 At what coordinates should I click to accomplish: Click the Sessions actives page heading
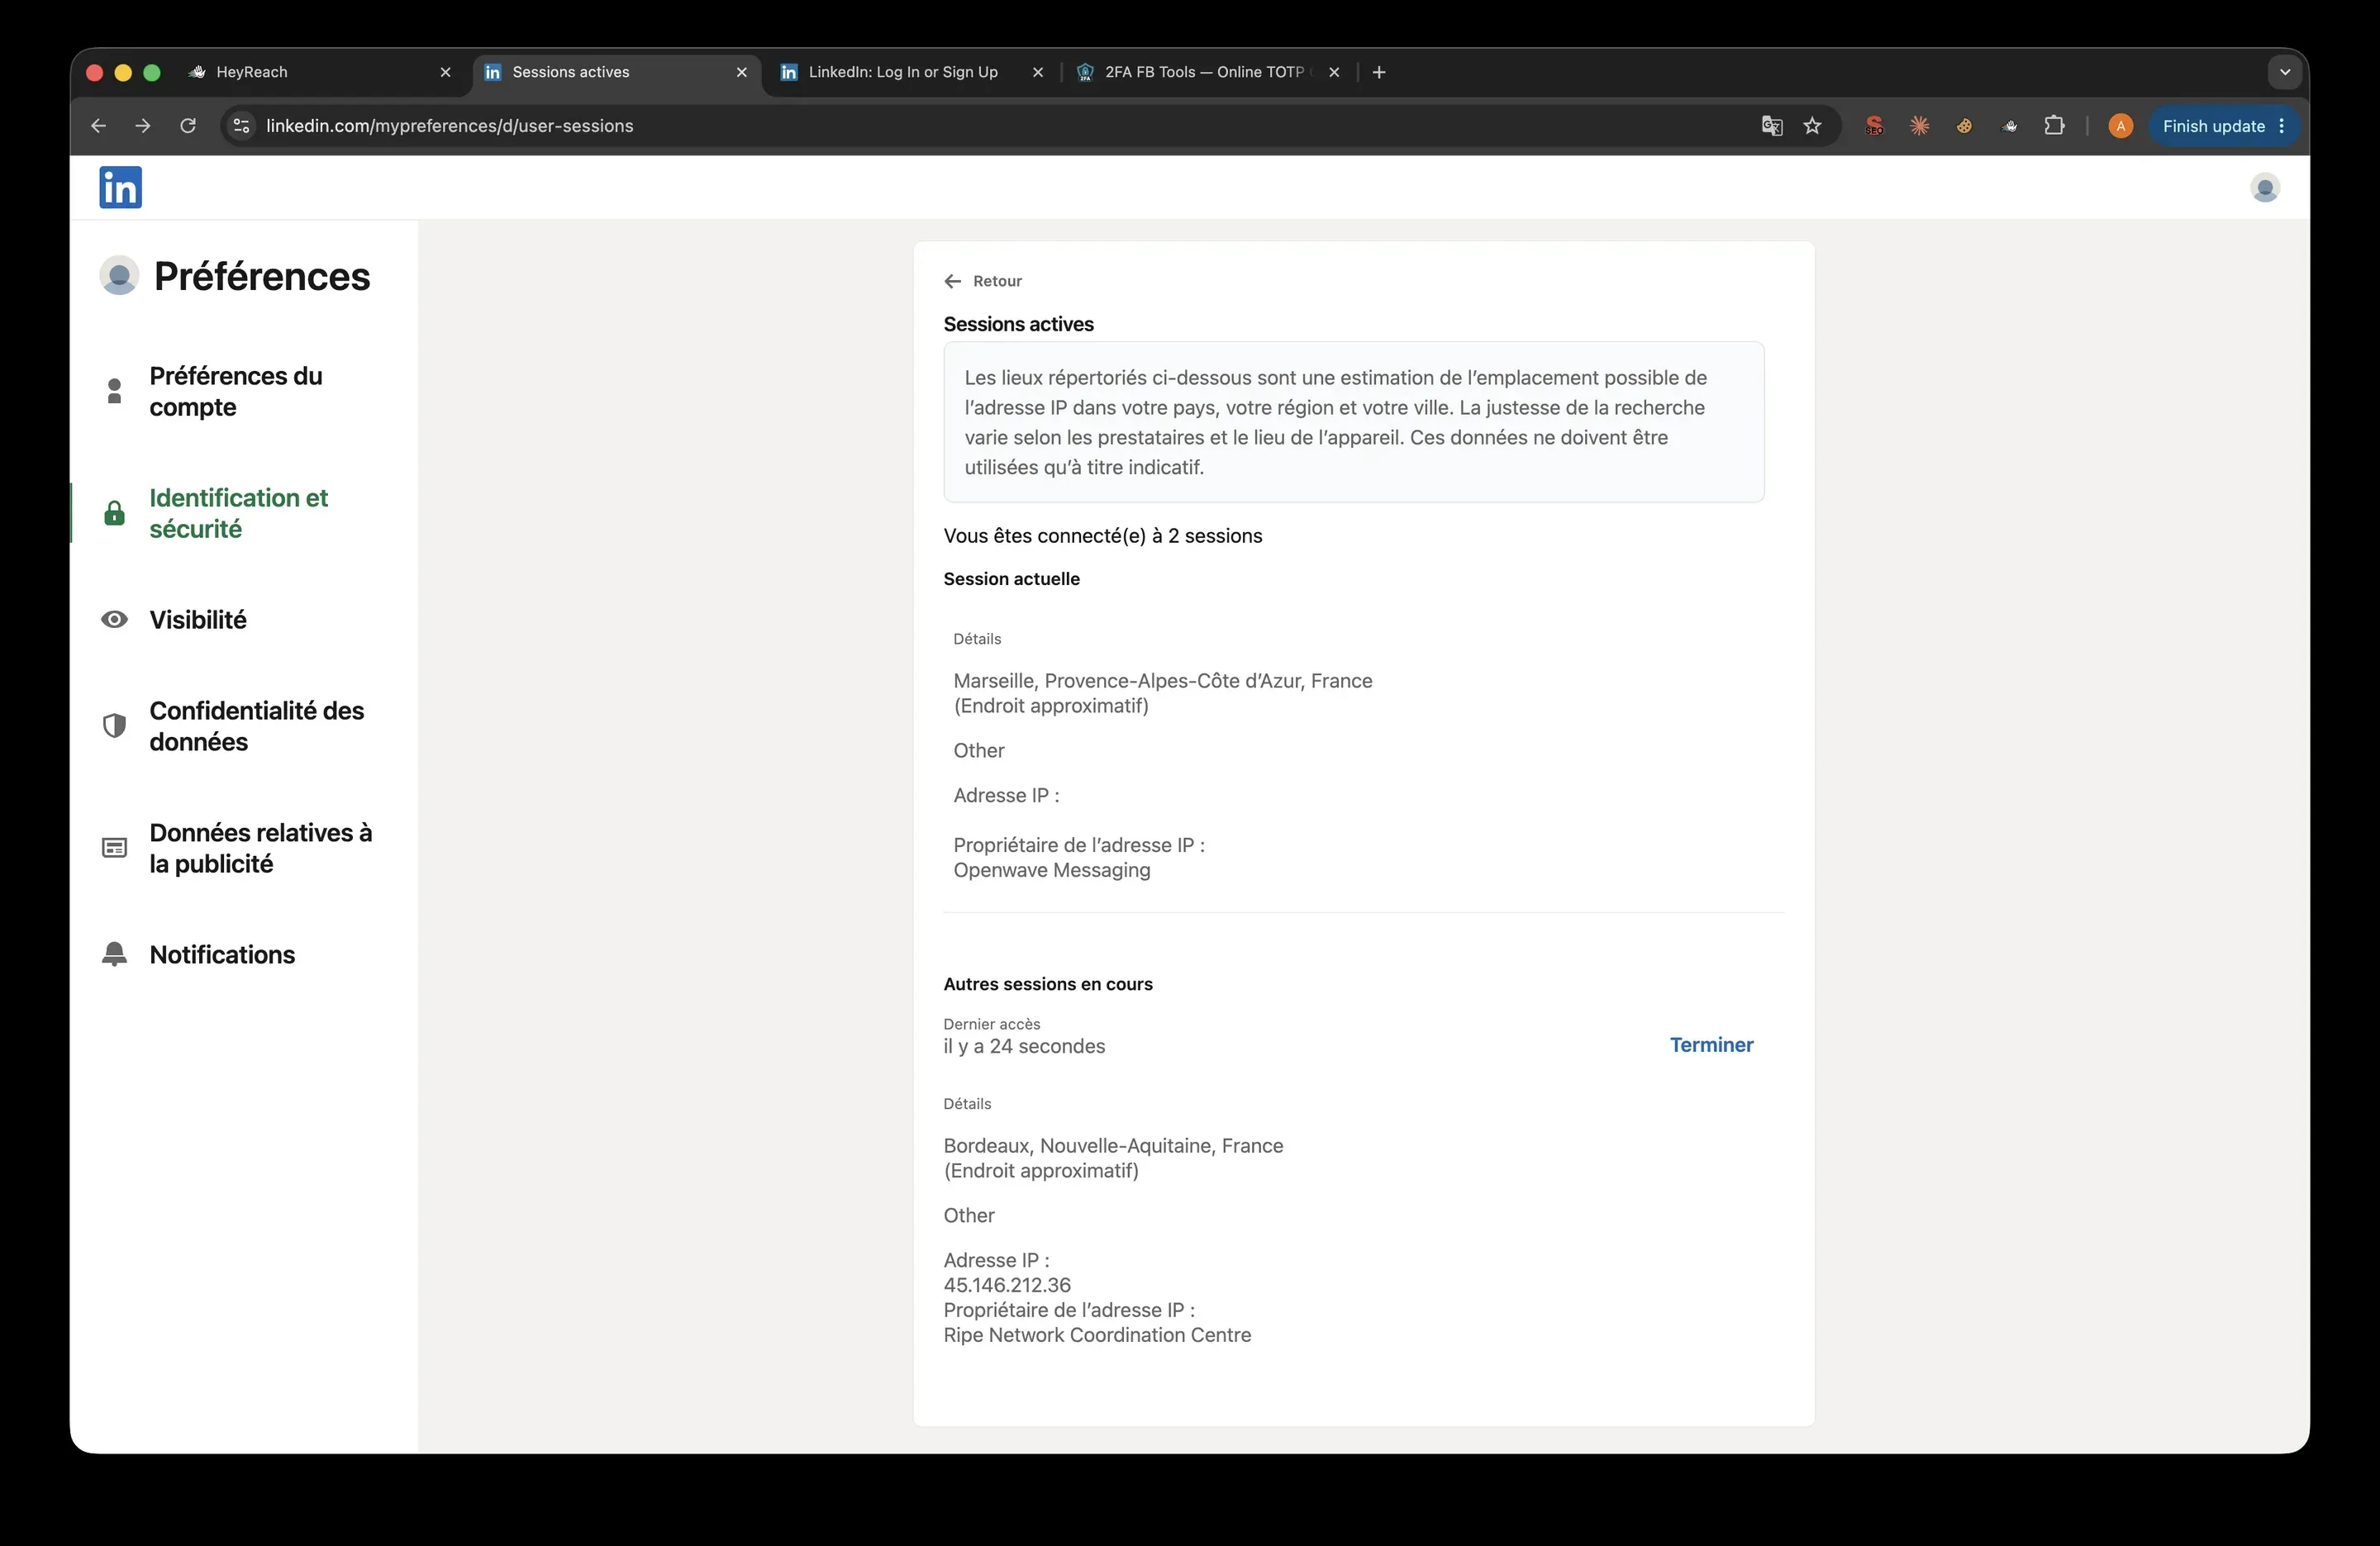point(1018,324)
